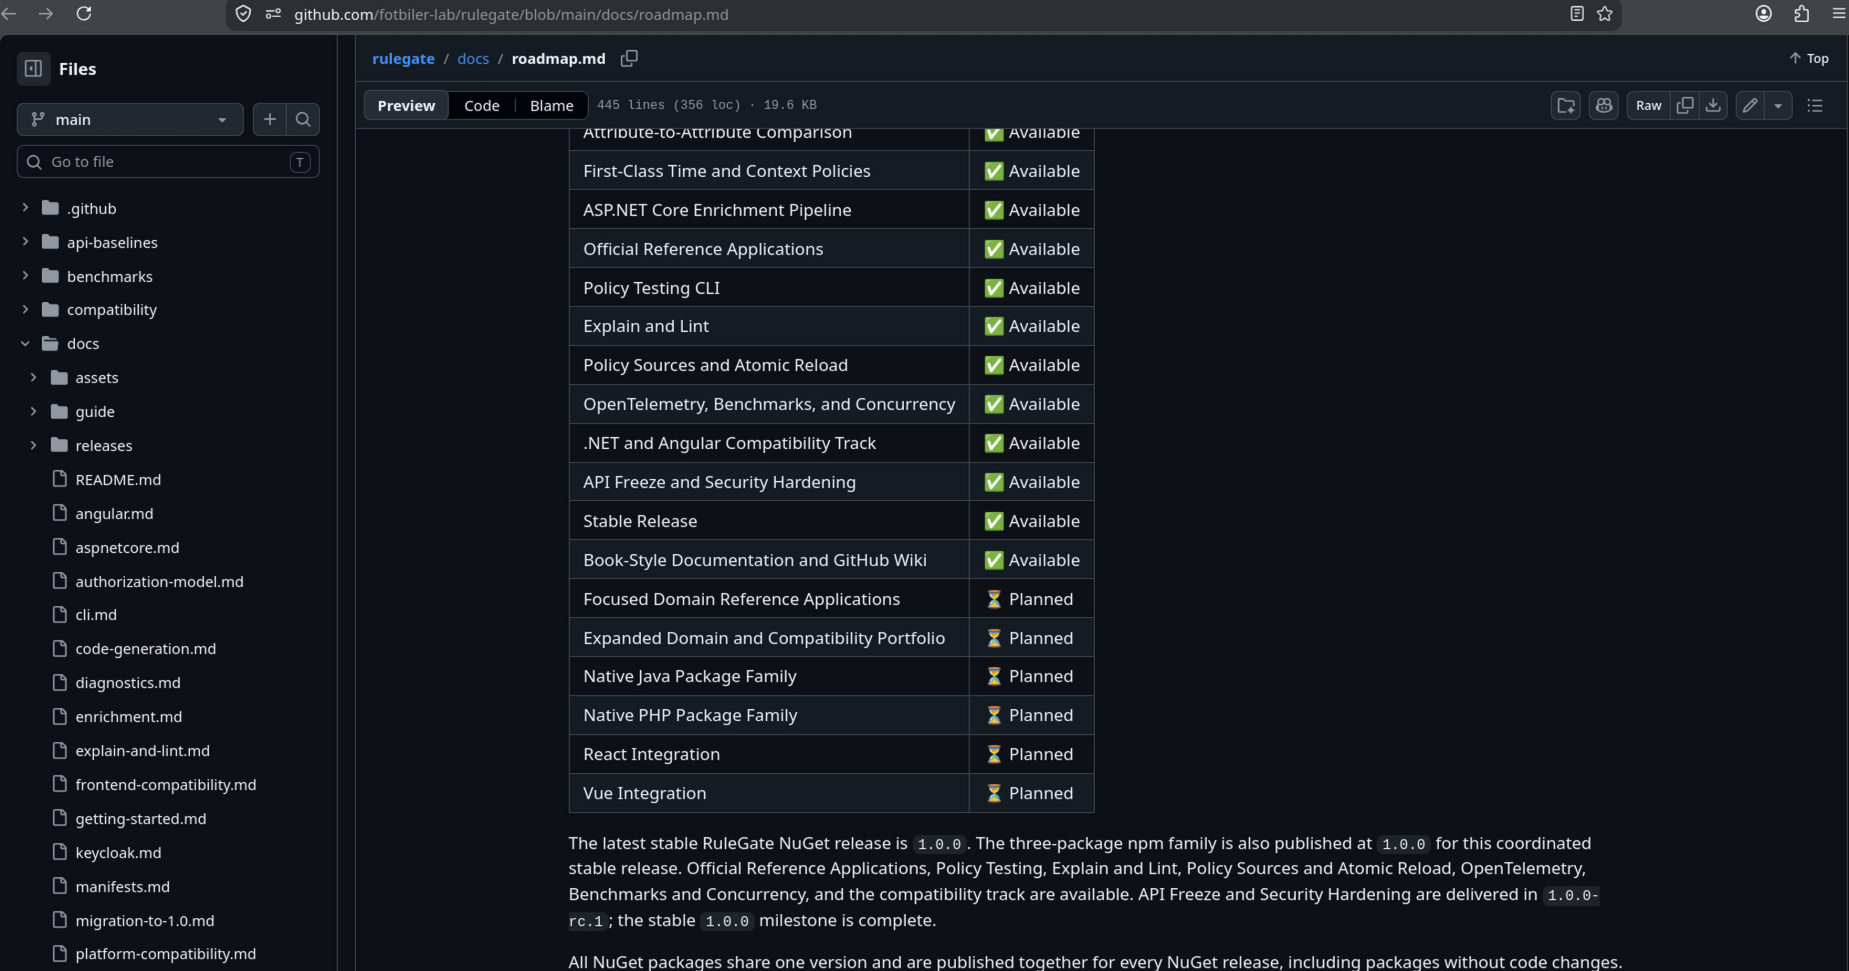Open more edit options dropdown arrow

coord(1778,105)
